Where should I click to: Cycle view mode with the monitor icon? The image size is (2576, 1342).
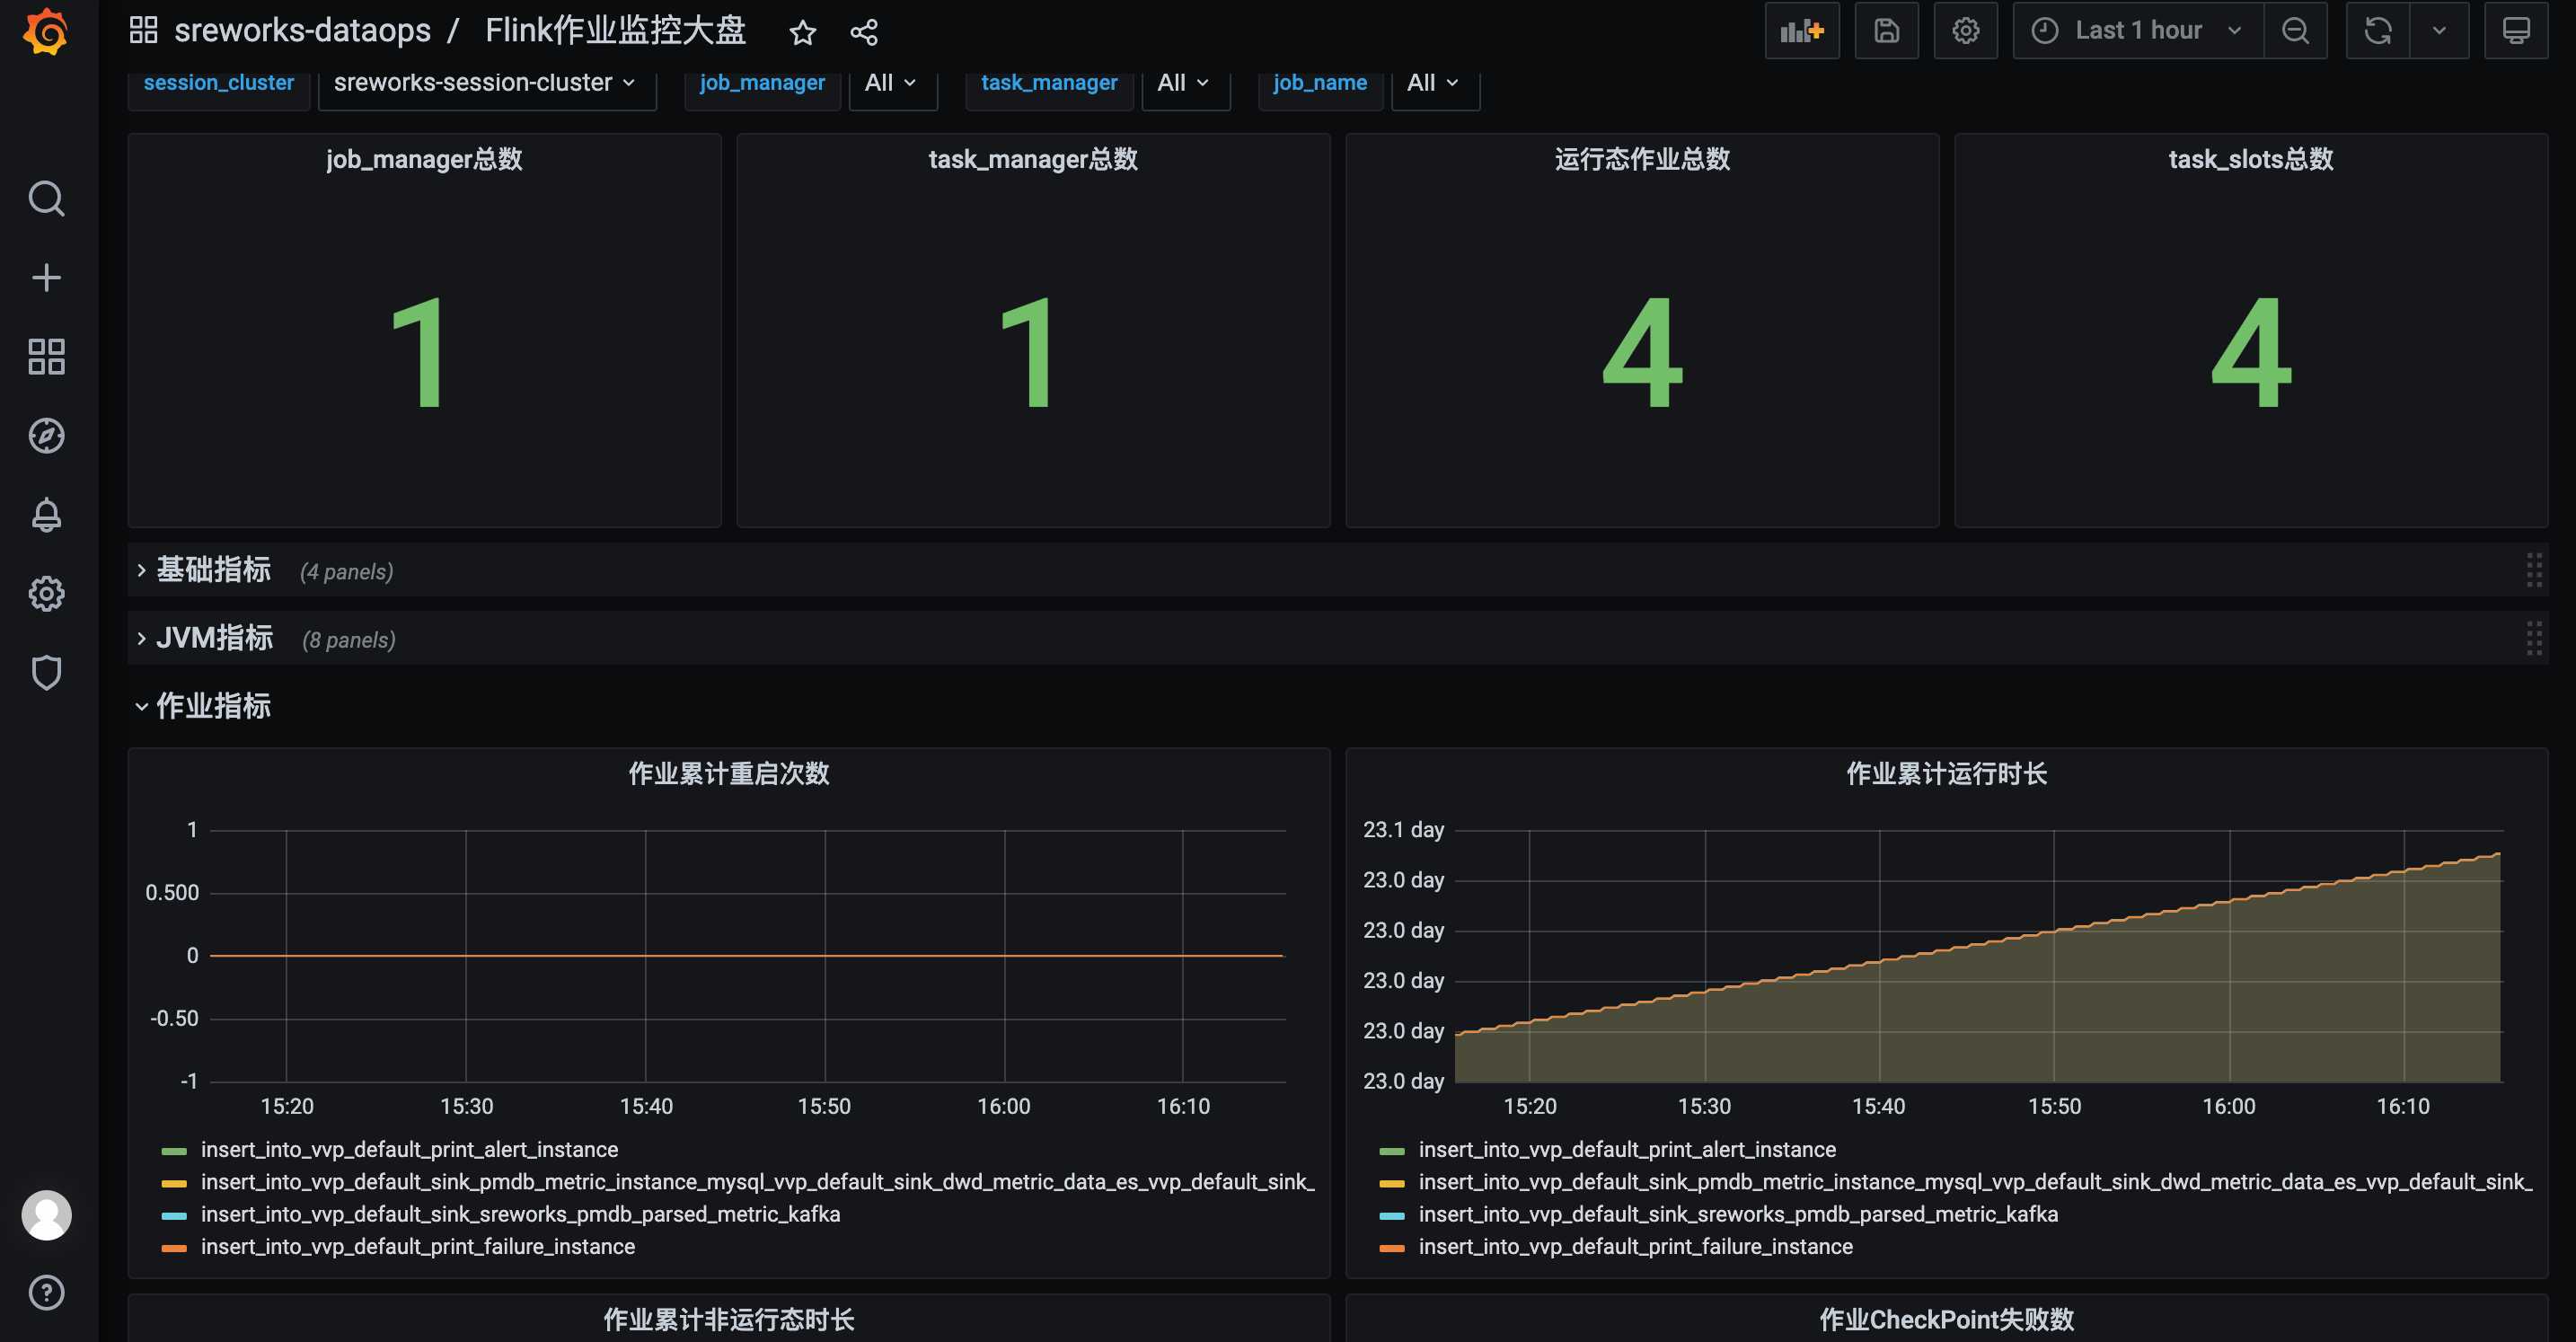(2516, 31)
